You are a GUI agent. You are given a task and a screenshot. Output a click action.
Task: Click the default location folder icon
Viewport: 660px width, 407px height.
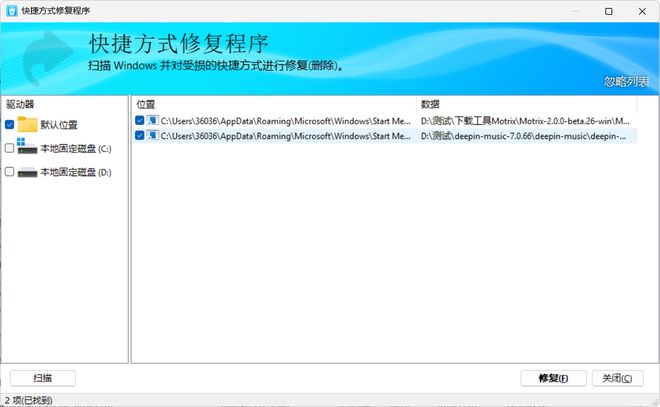coord(27,124)
